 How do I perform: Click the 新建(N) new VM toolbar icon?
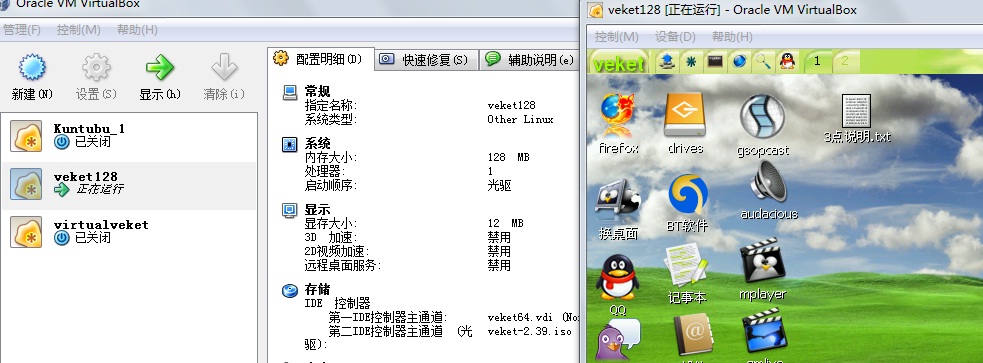33,67
